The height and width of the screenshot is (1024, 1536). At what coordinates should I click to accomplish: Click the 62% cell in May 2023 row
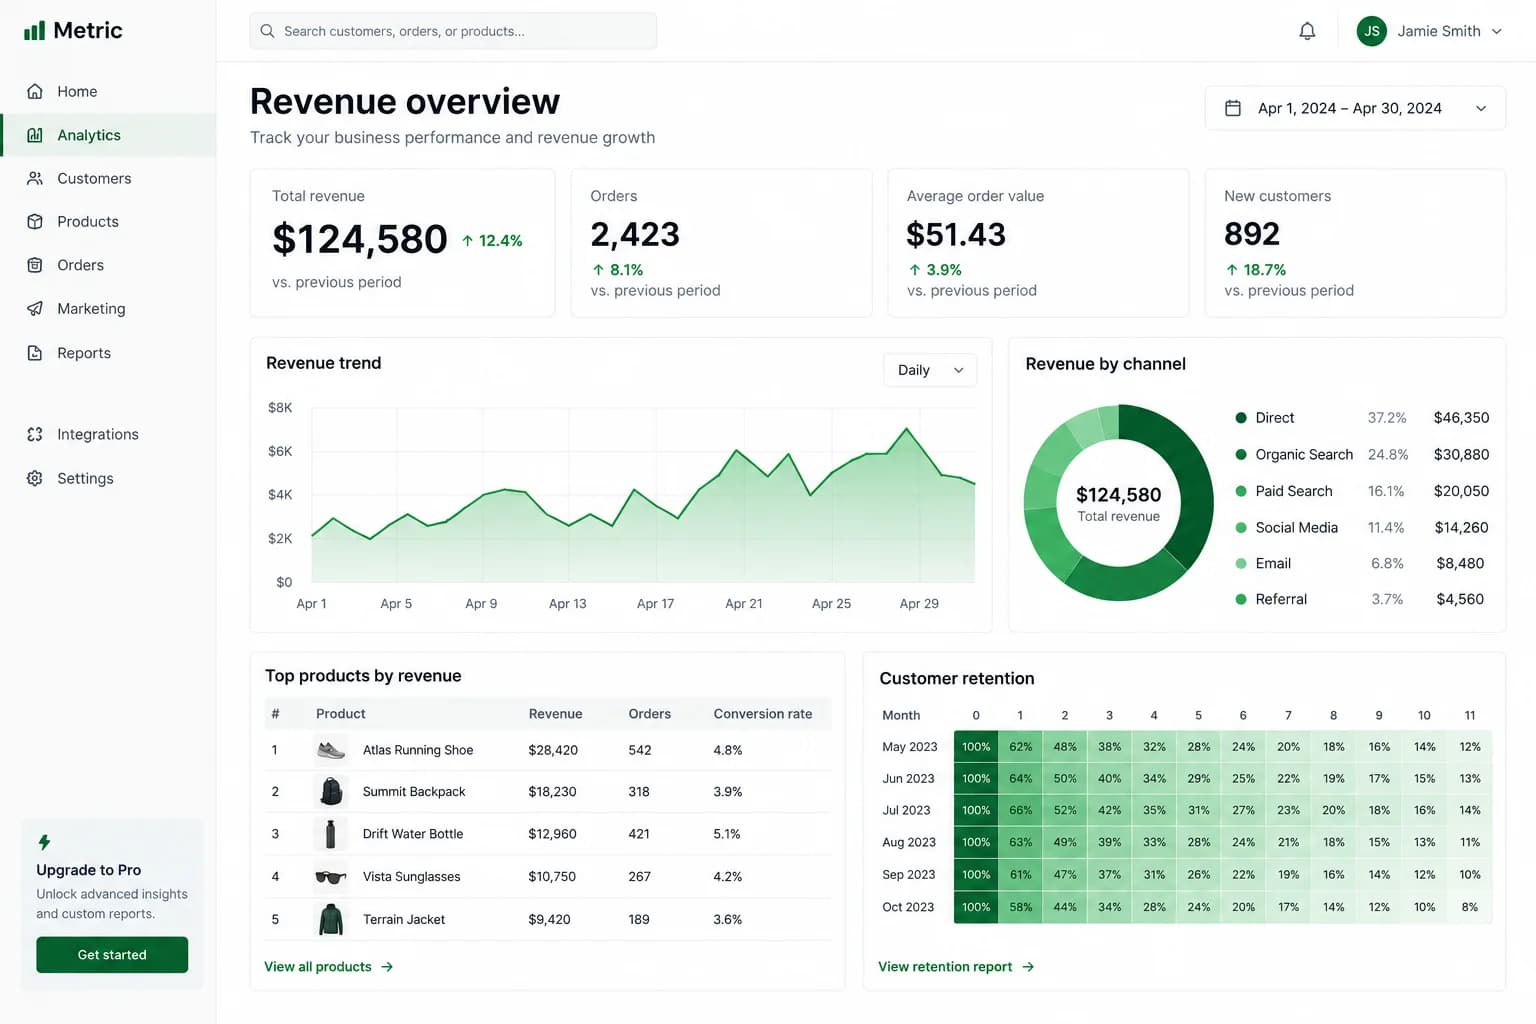(1020, 747)
